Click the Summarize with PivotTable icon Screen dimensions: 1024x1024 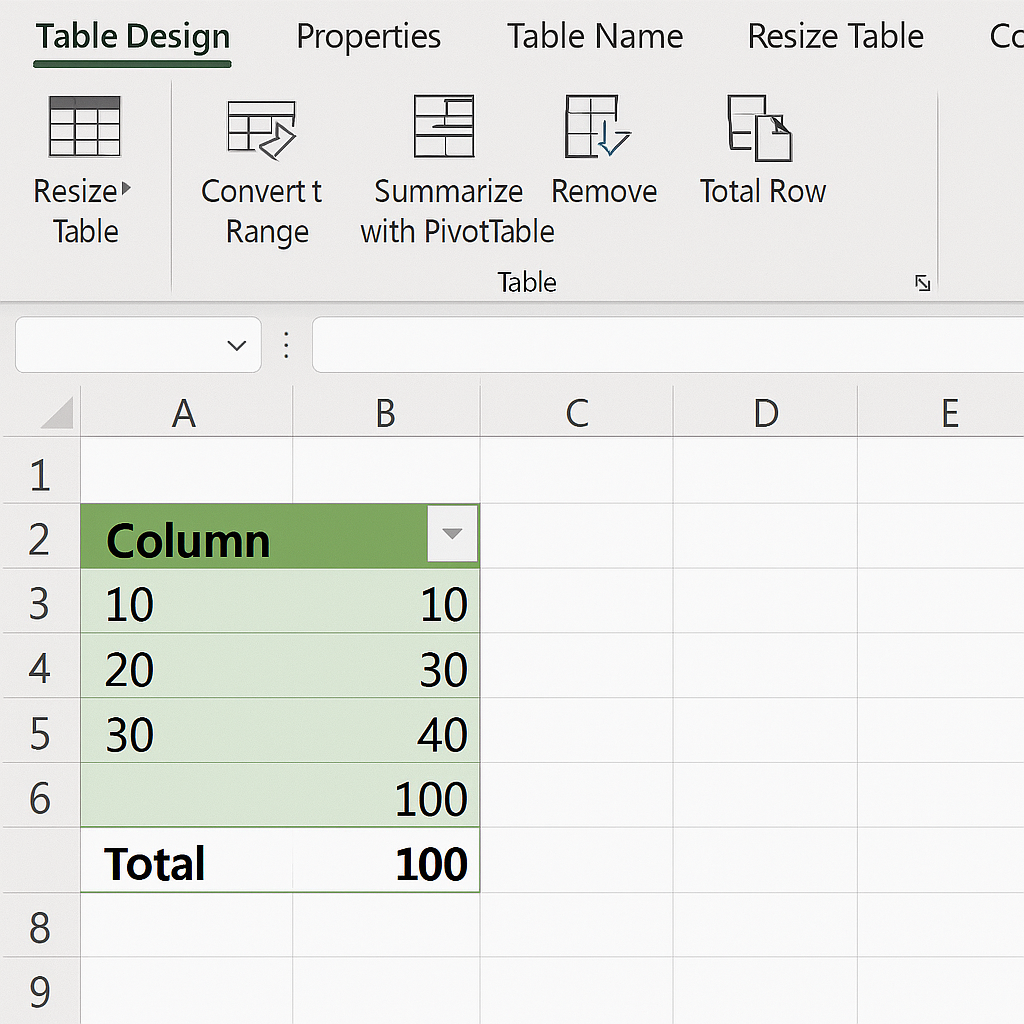click(444, 126)
